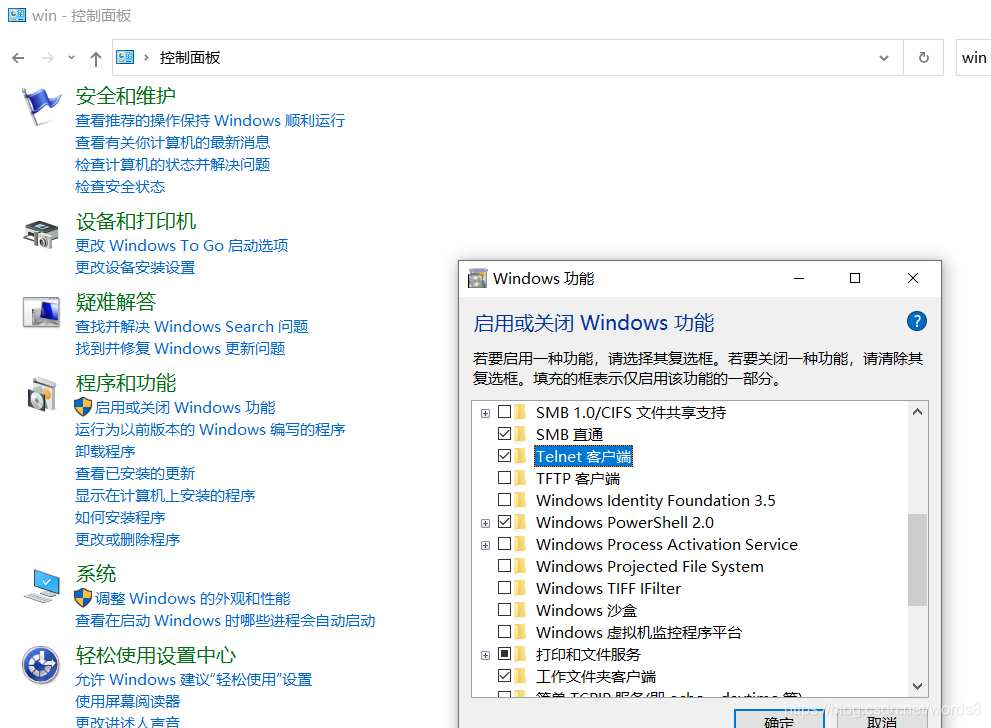
Task: Open the 系统 heading link
Action: [x=95, y=574]
